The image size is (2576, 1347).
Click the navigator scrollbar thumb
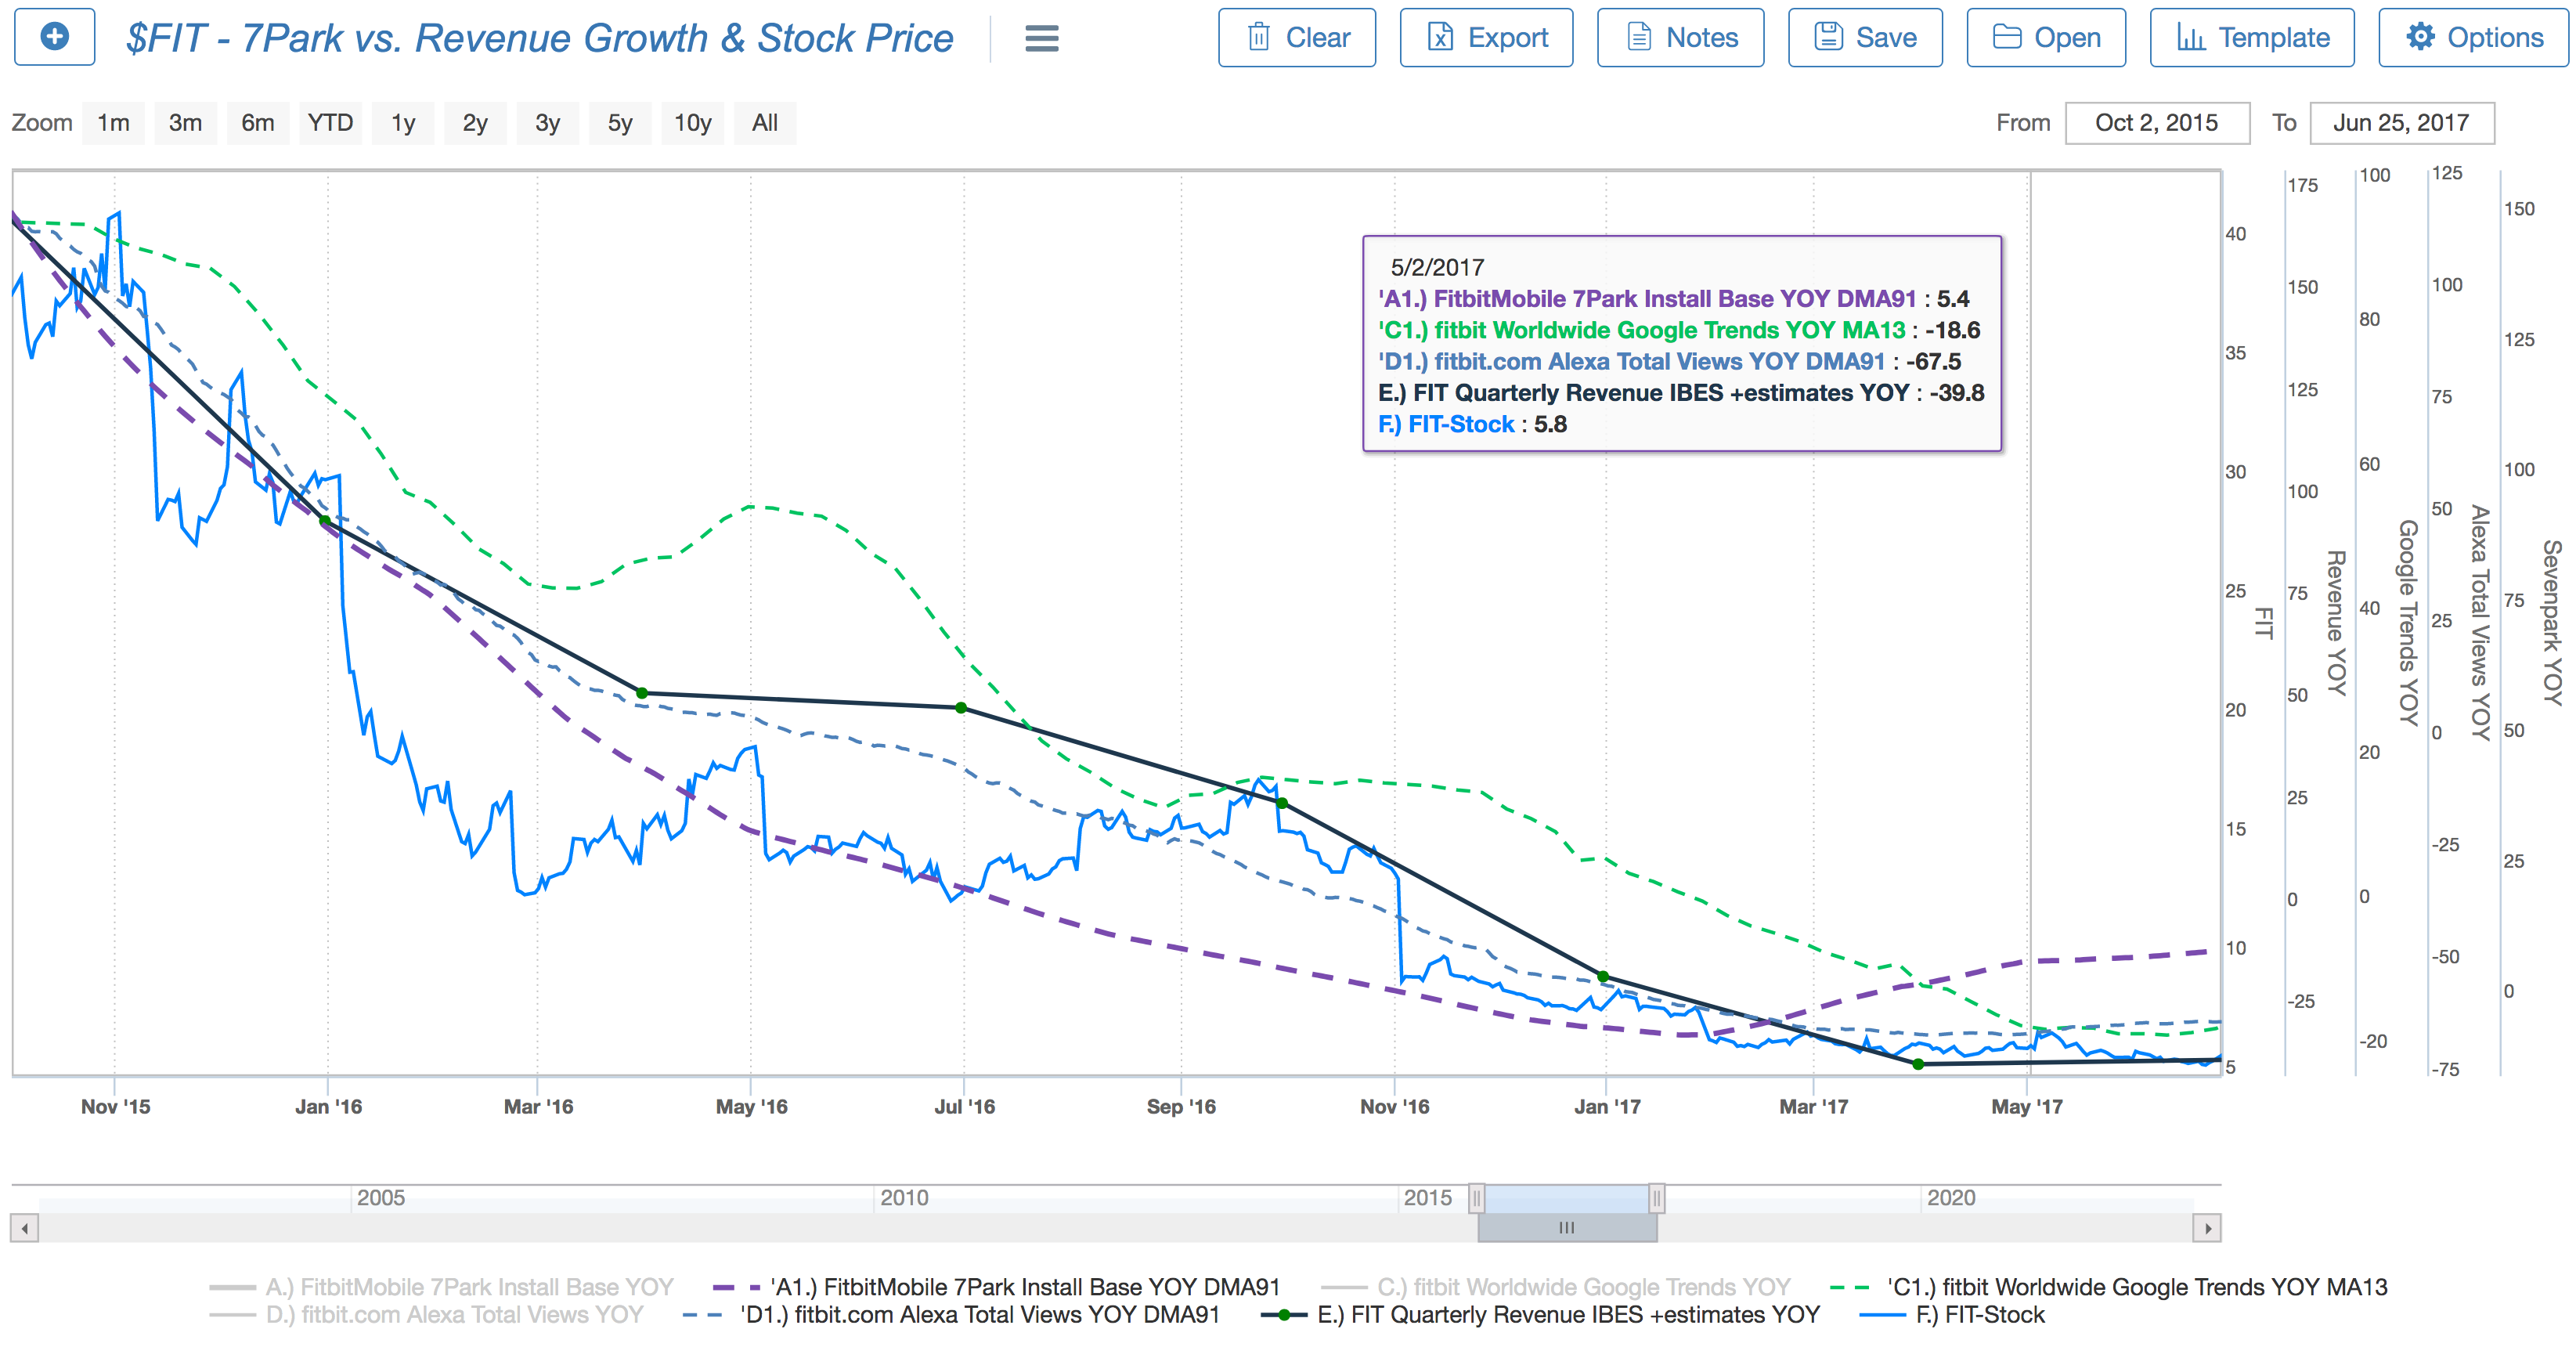1567,1227
